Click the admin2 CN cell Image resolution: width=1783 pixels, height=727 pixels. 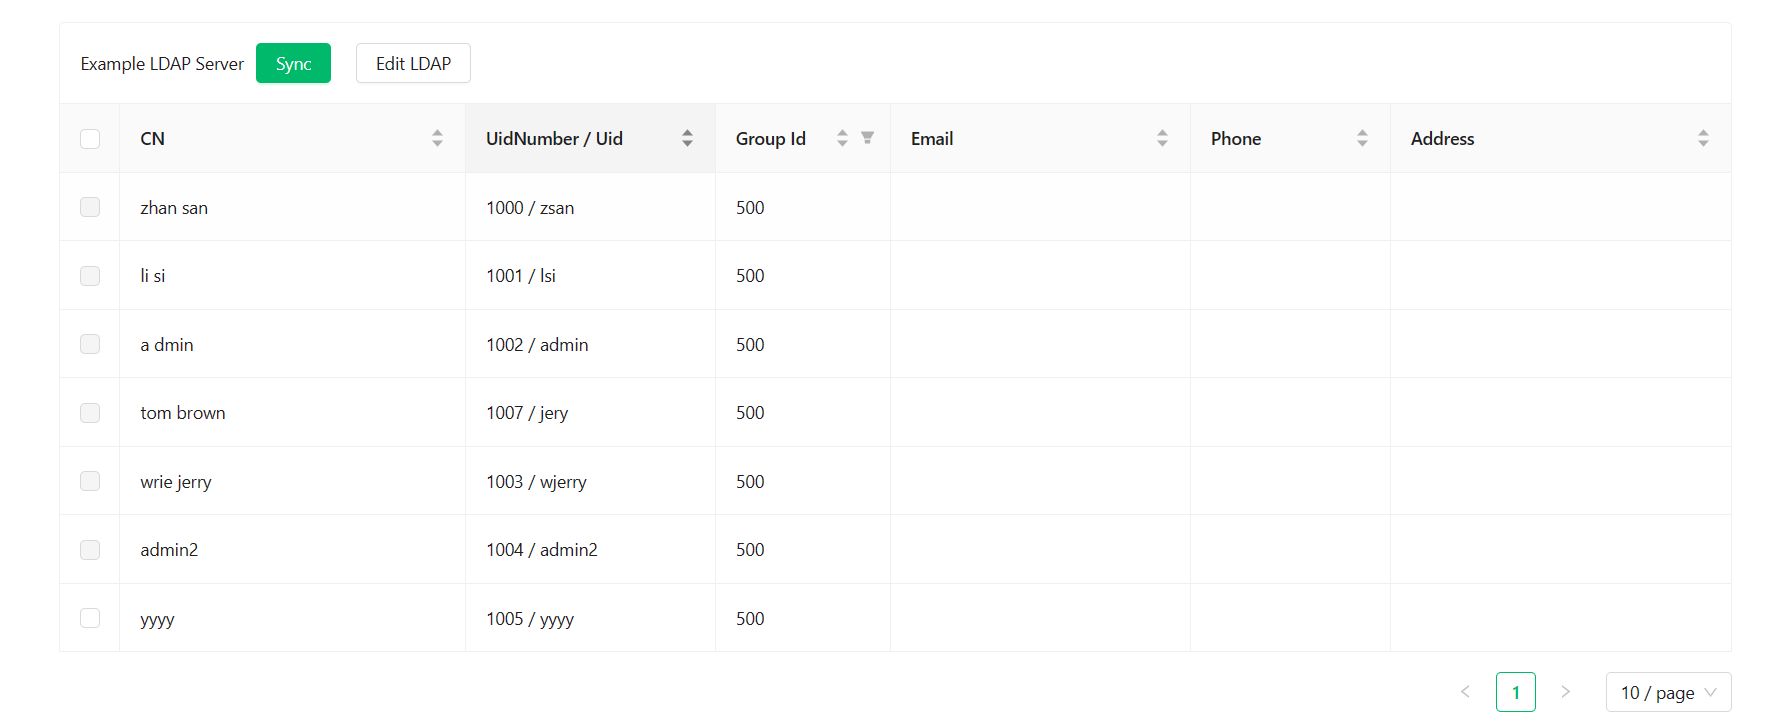click(169, 550)
